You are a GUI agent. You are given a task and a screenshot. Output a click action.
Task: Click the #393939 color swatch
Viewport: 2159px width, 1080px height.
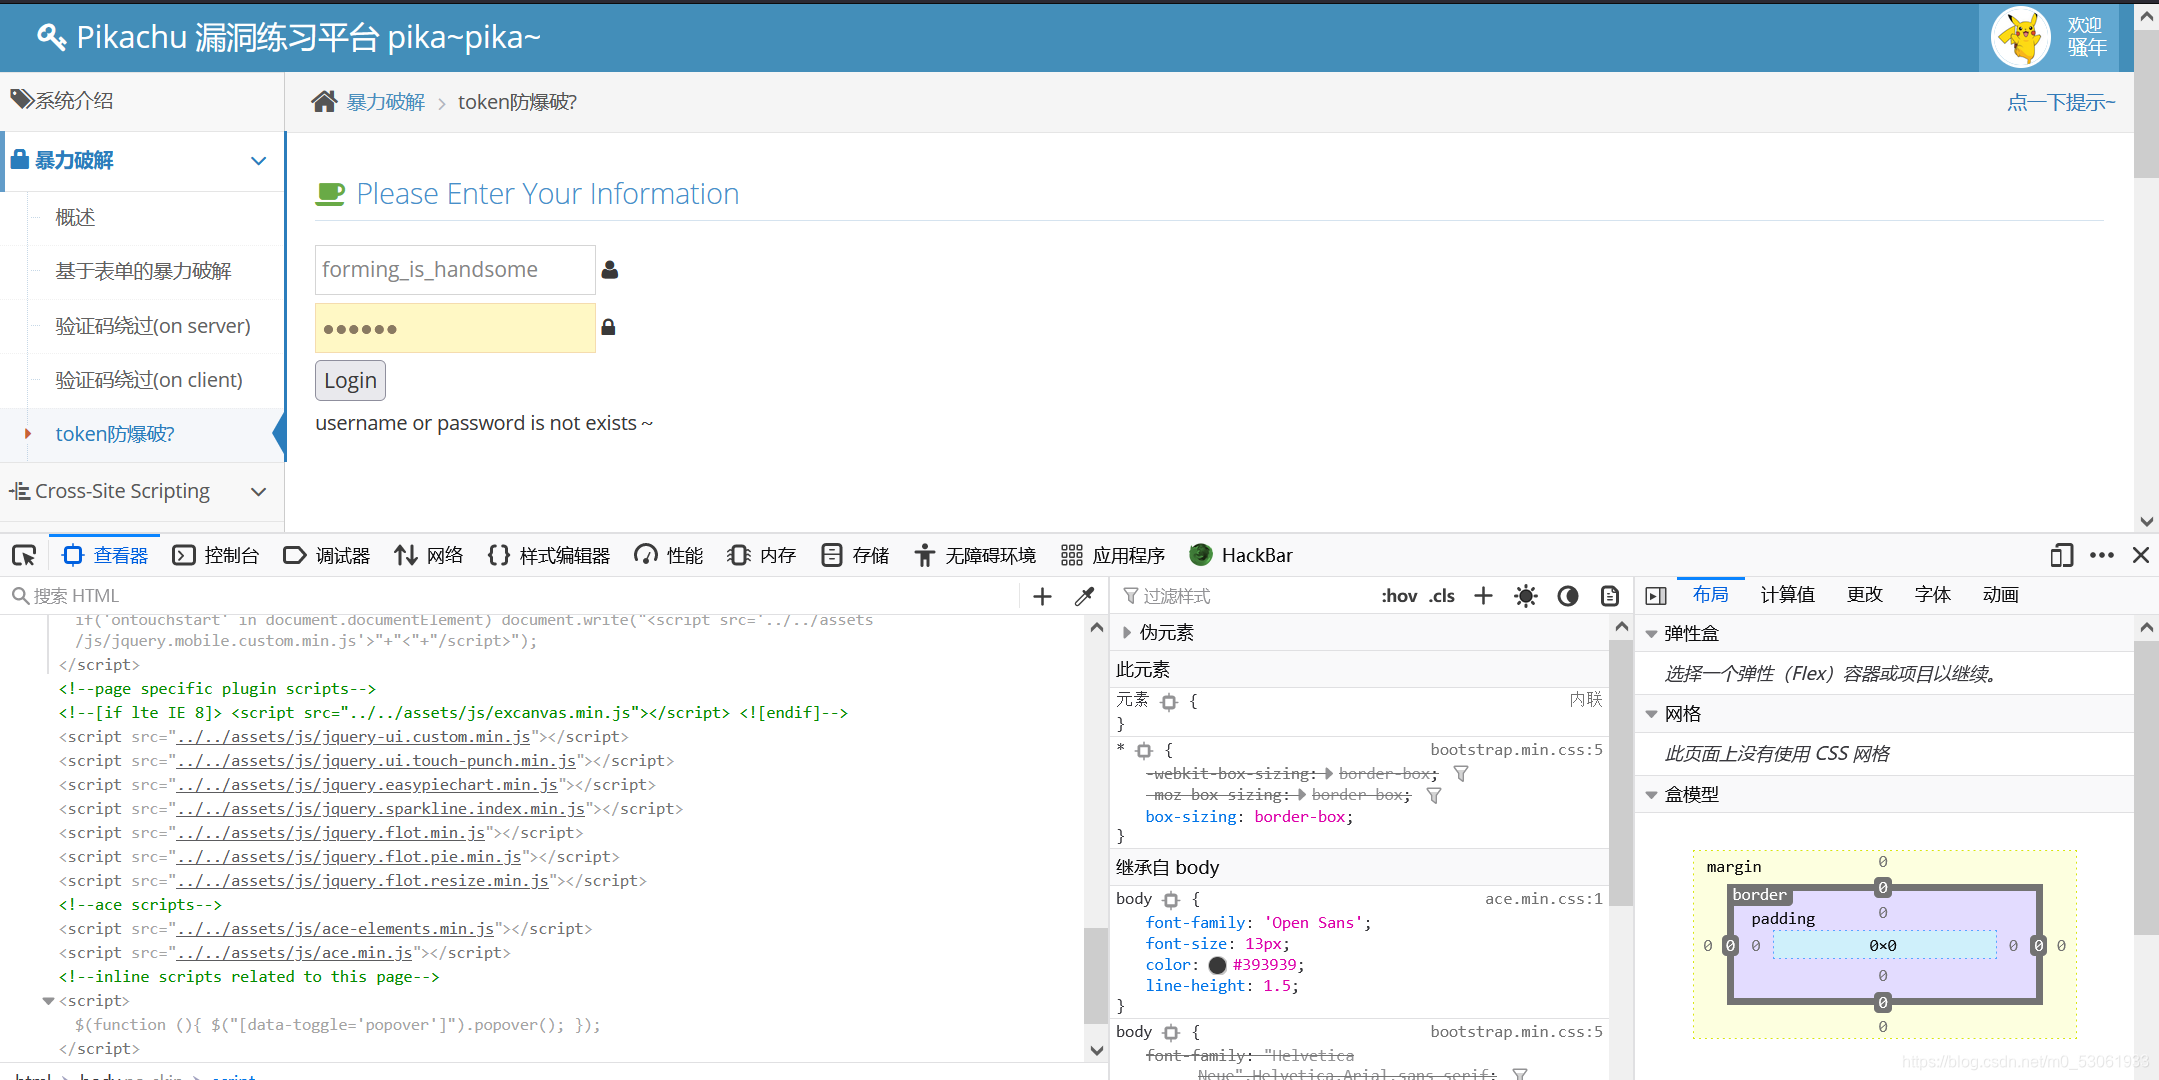point(1217,965)
